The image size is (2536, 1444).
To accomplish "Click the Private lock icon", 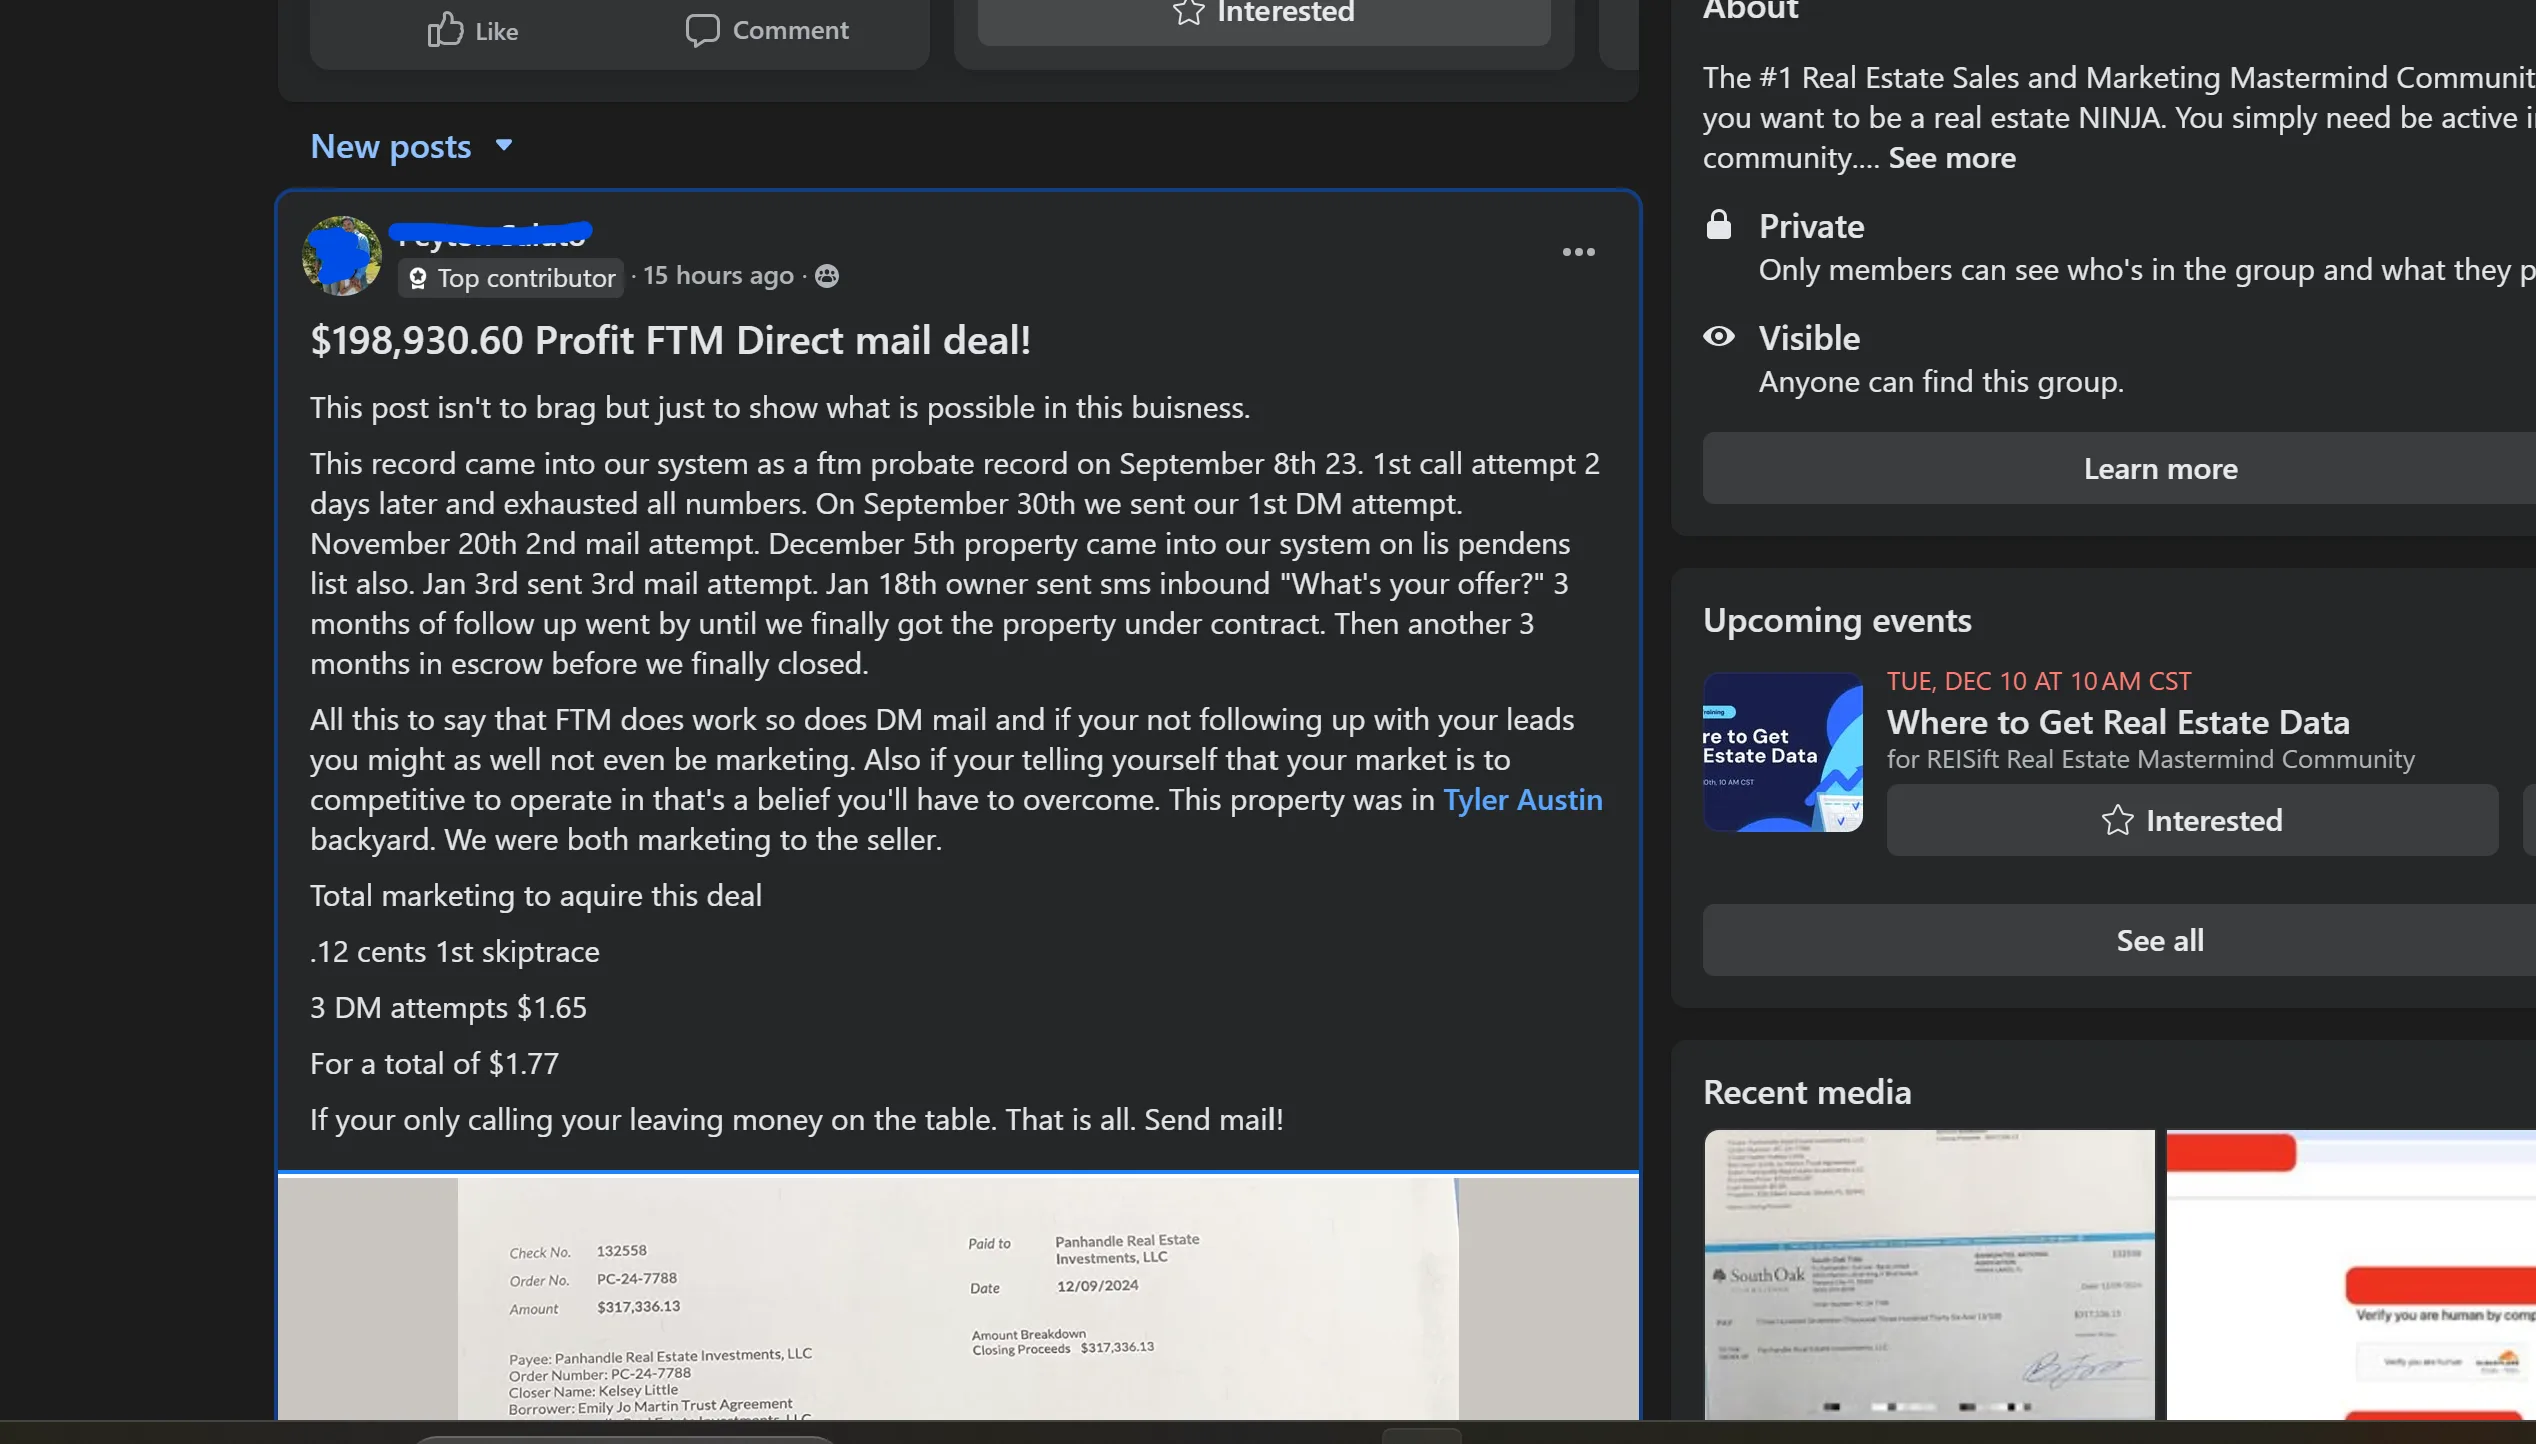I will point(1718,226).
